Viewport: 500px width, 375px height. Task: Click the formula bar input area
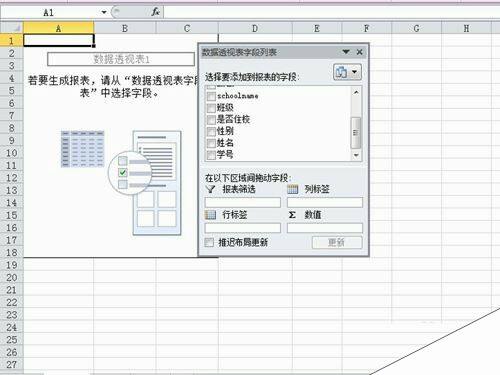(332, 12)
